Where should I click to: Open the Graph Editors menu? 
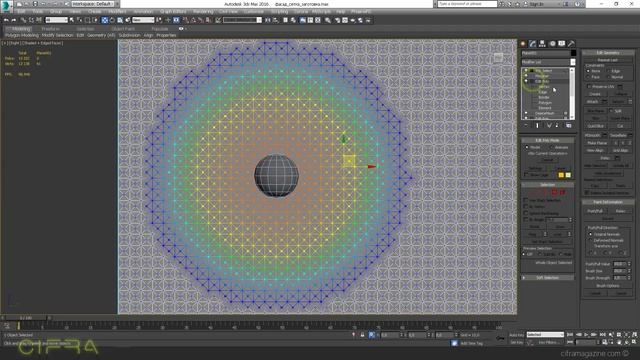click(x=173, y=12)
